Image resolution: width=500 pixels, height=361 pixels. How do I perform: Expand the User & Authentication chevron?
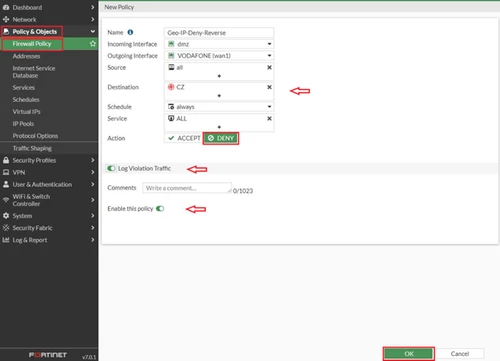click(x=92, y=184)
